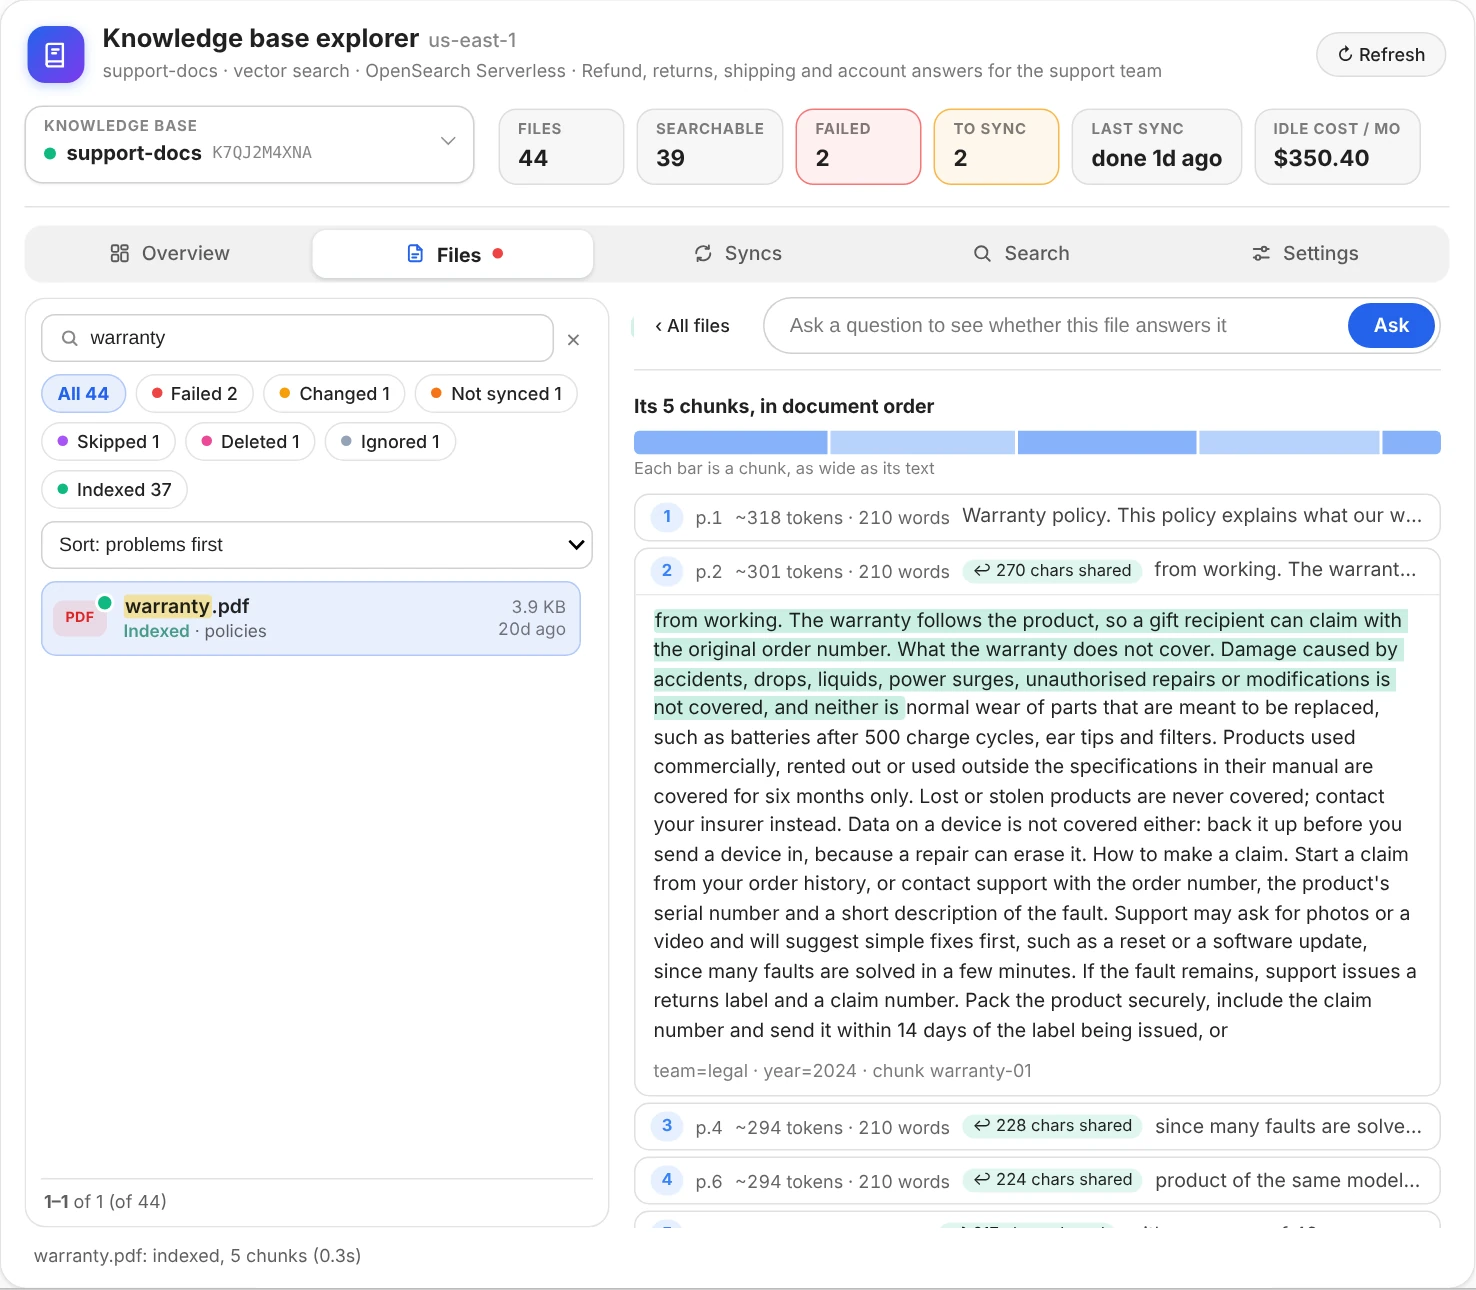The height and width of the screenshot is (1290, 1476).
Task: Click the magnifier icon in warranty search box
Action: click(69, 338)
